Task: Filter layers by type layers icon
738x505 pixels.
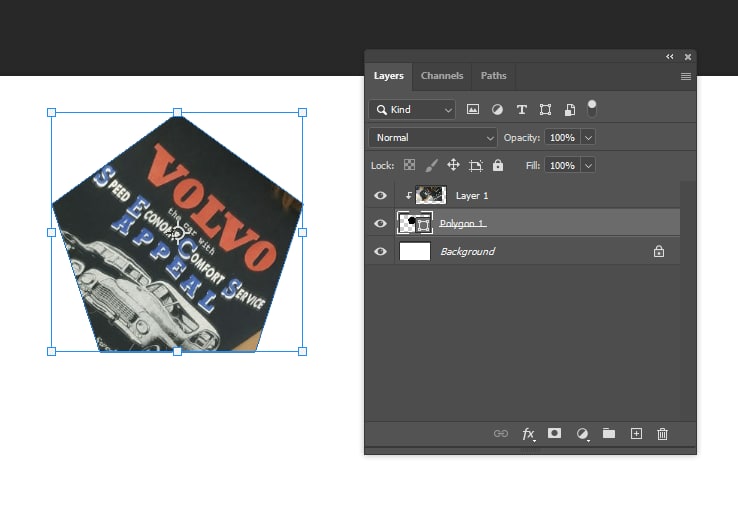Action: click(521, 110)
